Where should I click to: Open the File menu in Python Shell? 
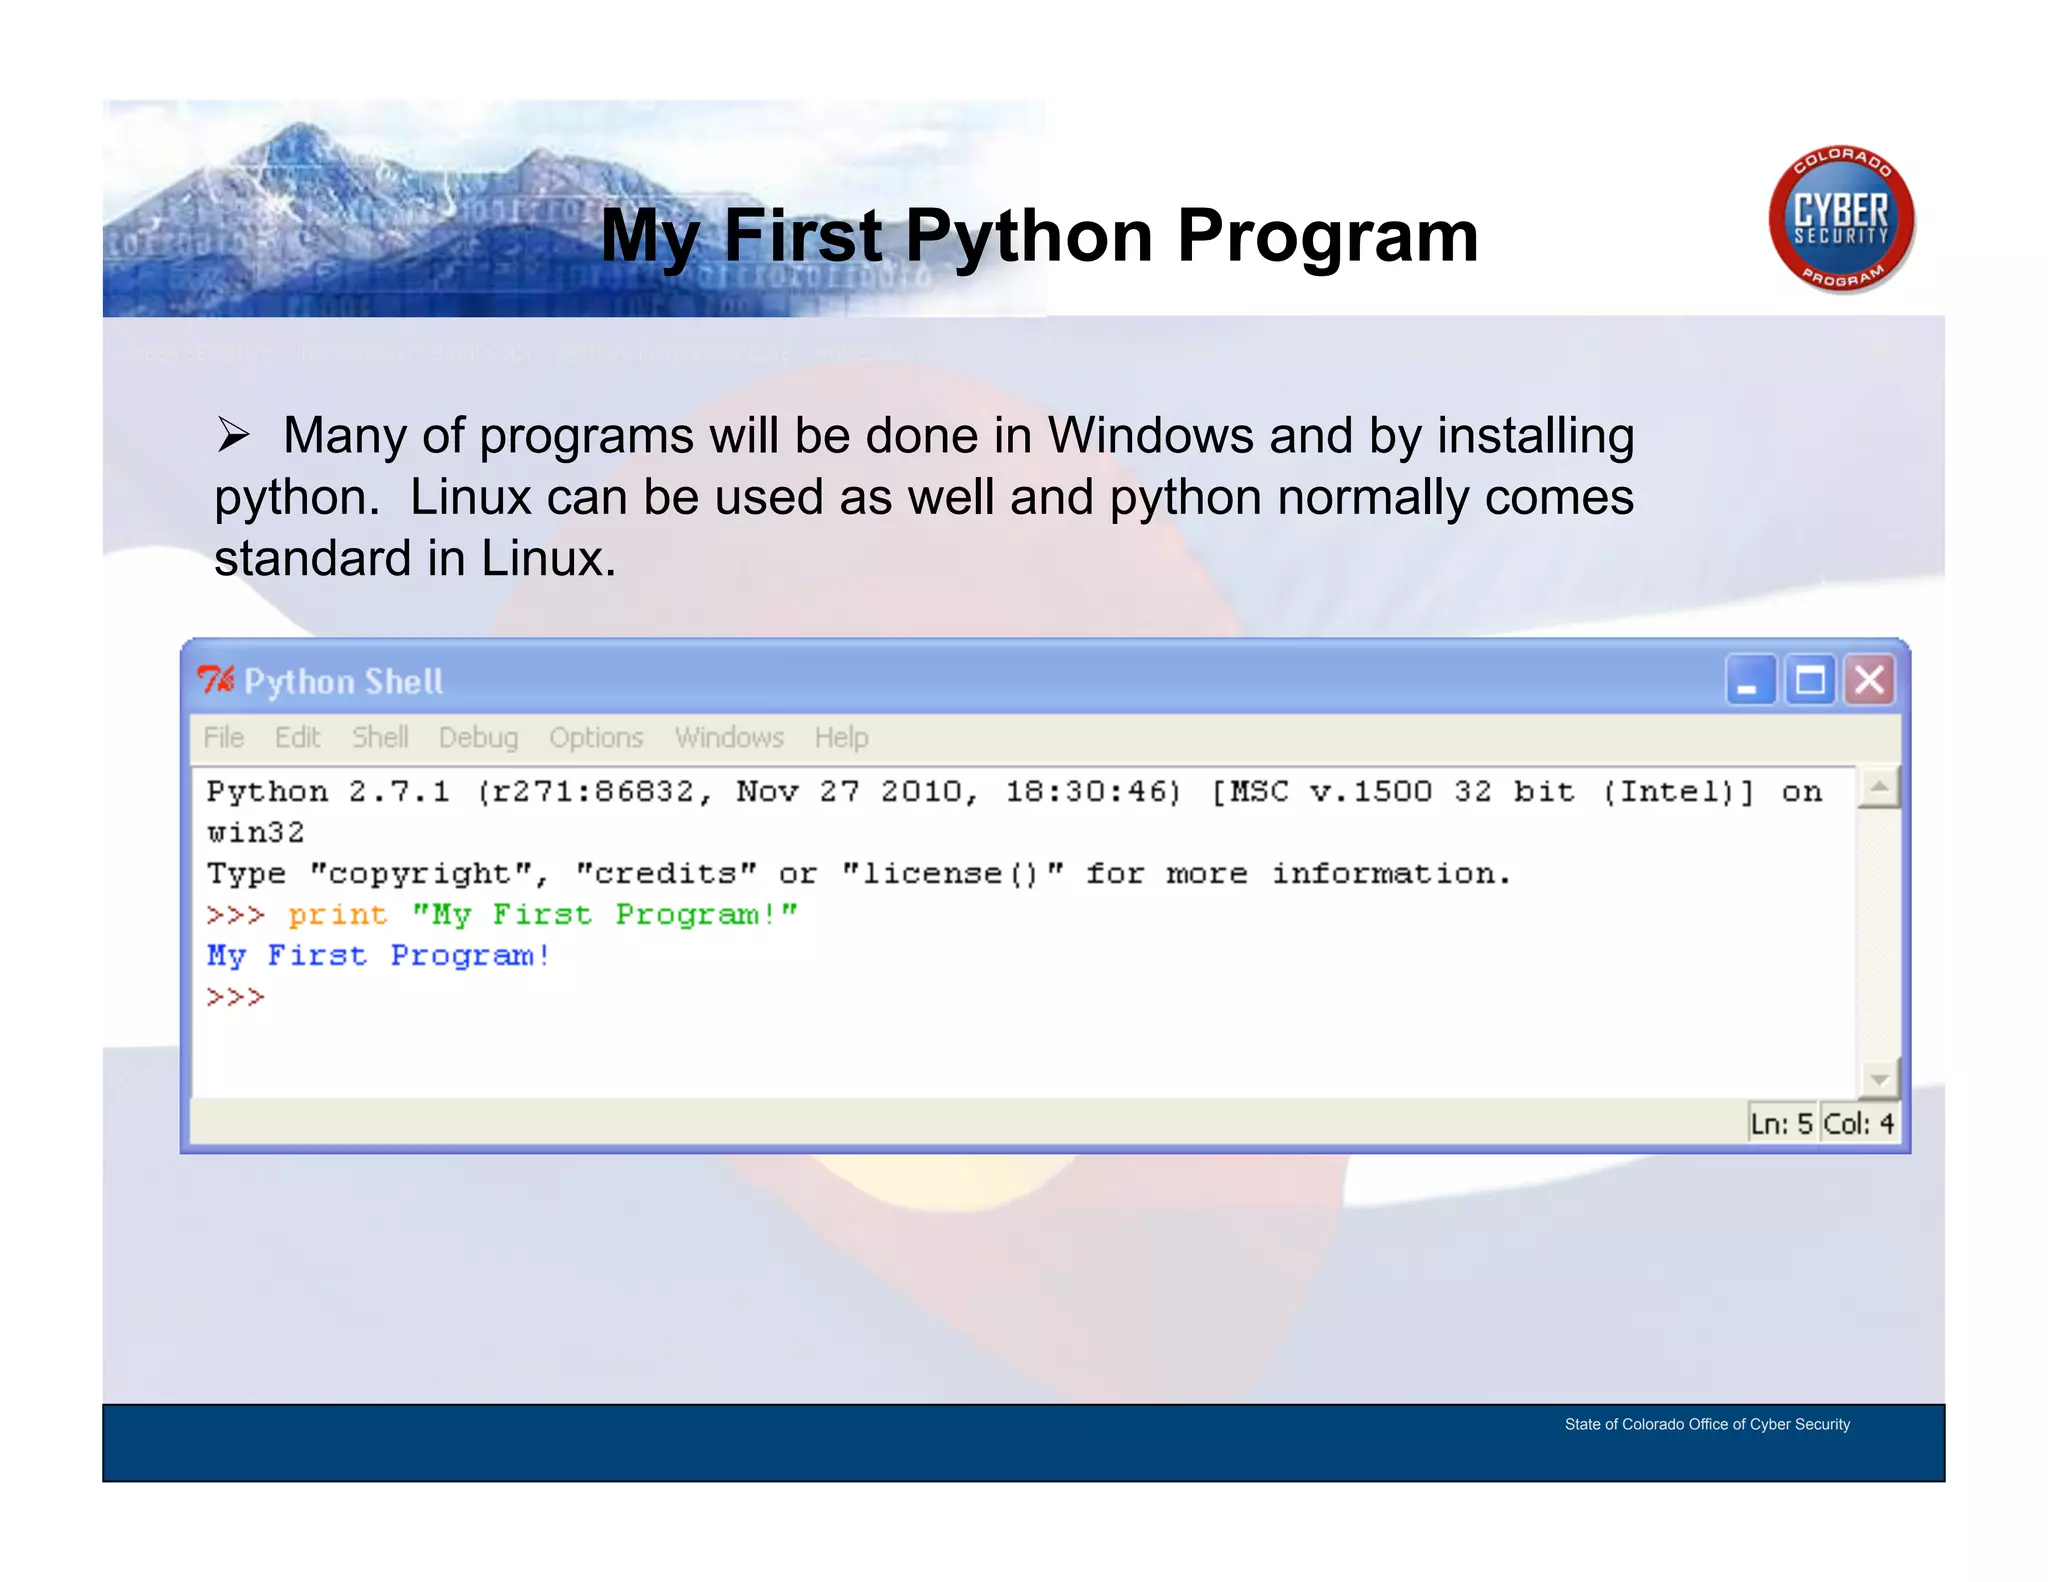(223, 738)
